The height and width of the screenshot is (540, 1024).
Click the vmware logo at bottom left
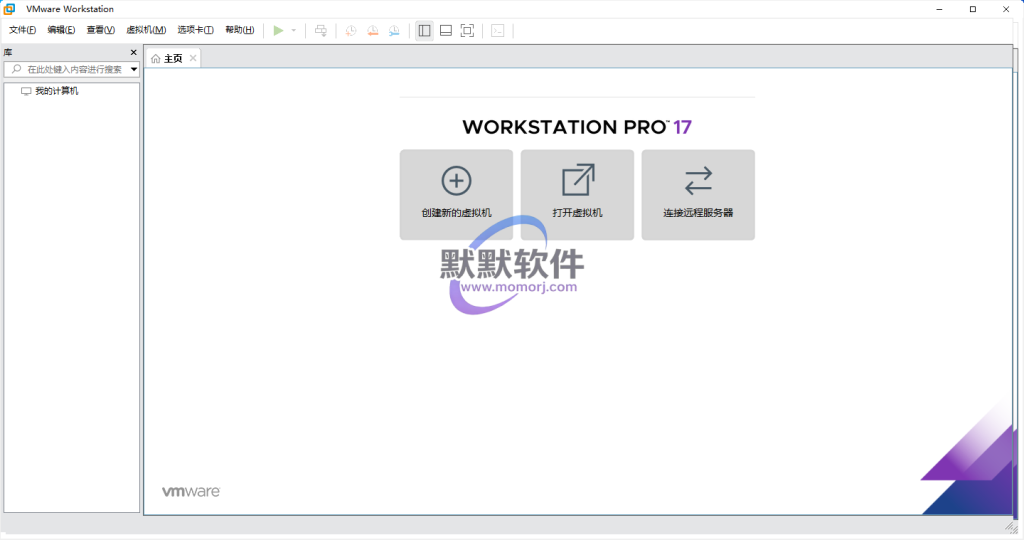pos(191,491)
